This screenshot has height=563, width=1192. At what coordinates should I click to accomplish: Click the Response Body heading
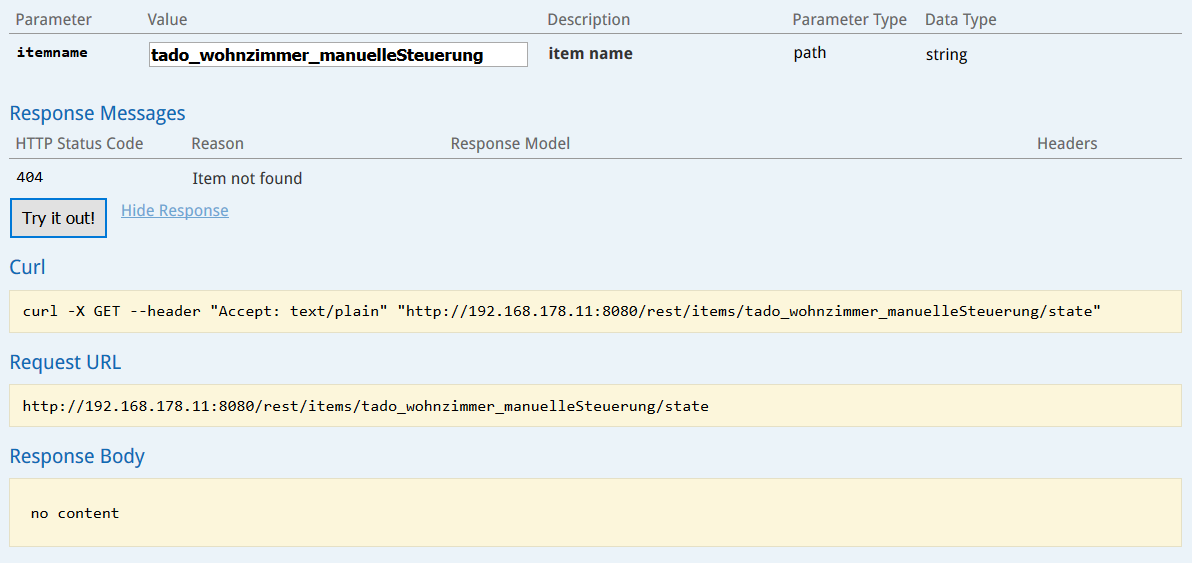[77, 457]
